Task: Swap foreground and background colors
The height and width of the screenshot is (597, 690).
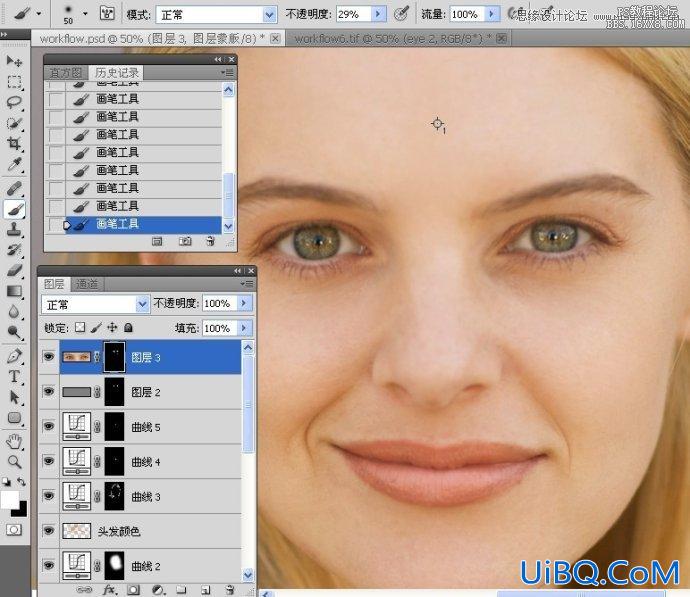Action: pyautogui.click(x=21, y=481)
